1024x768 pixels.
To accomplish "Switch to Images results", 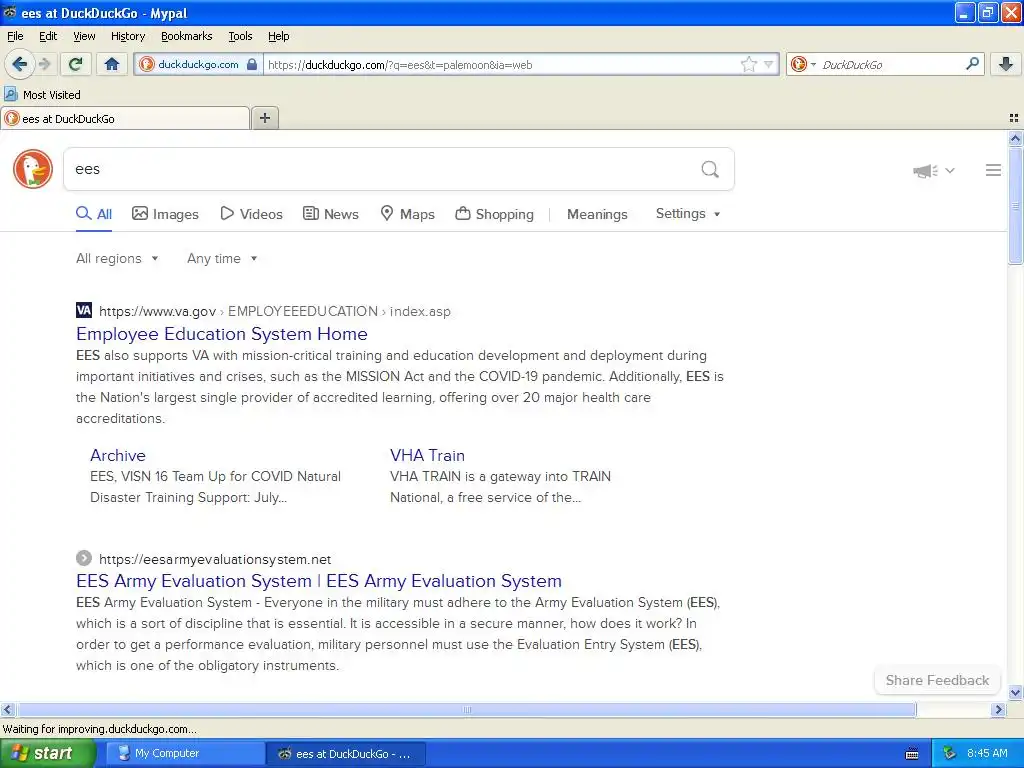I will (165, 214).
